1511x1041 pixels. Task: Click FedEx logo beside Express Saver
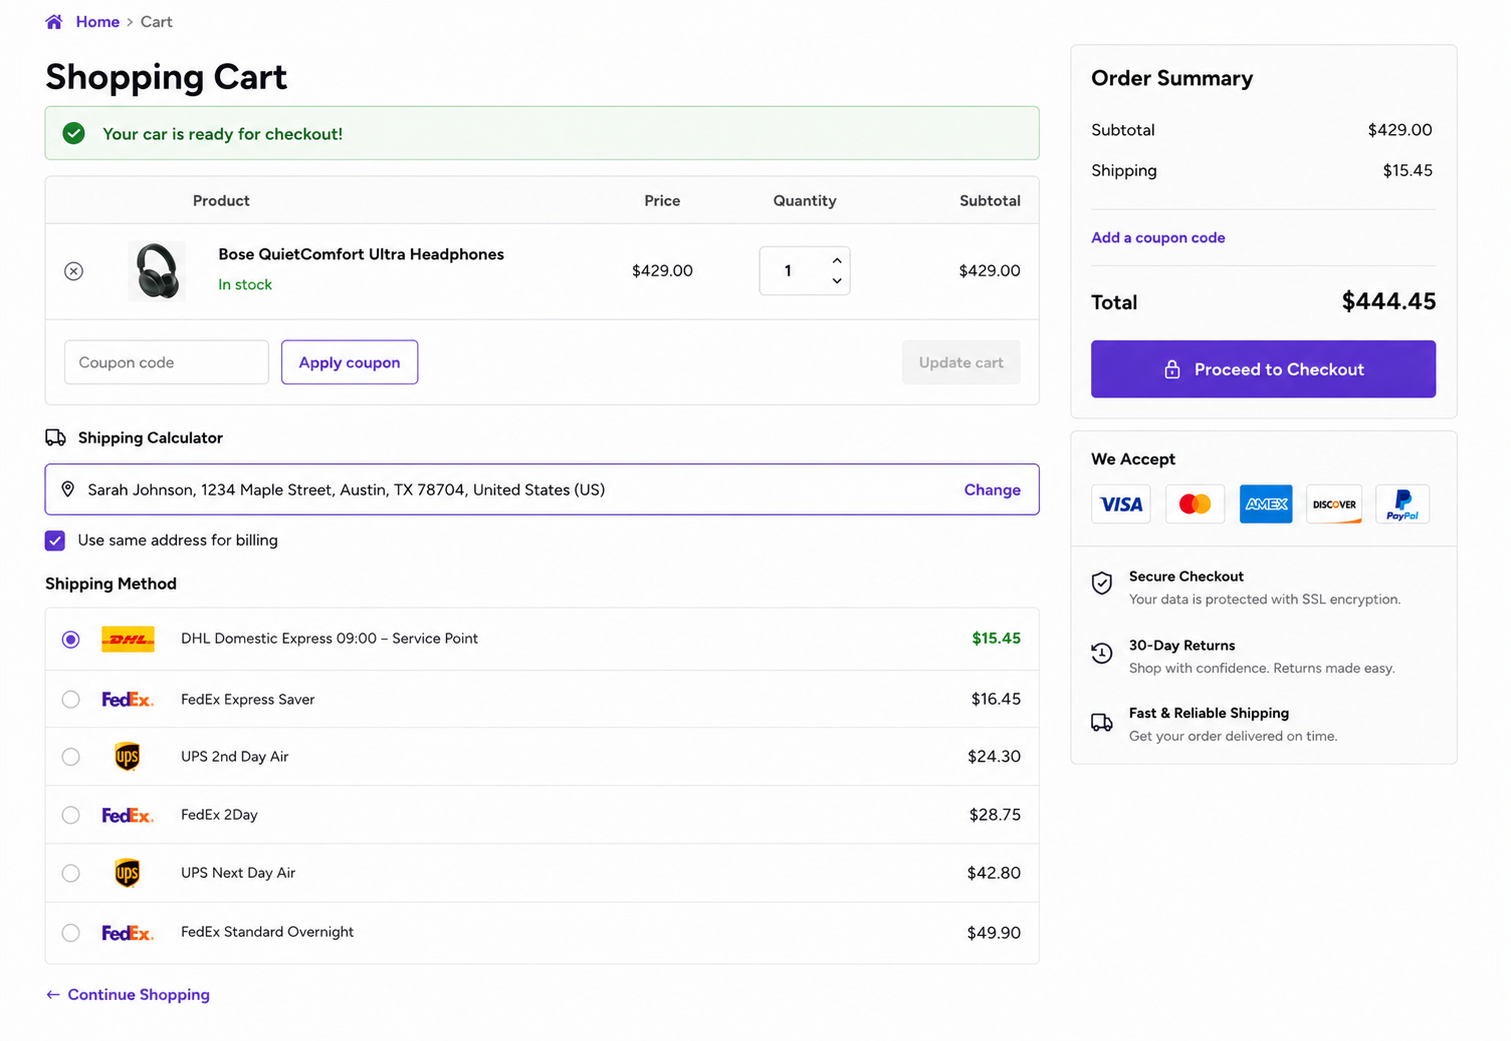[x=127, y=699]
